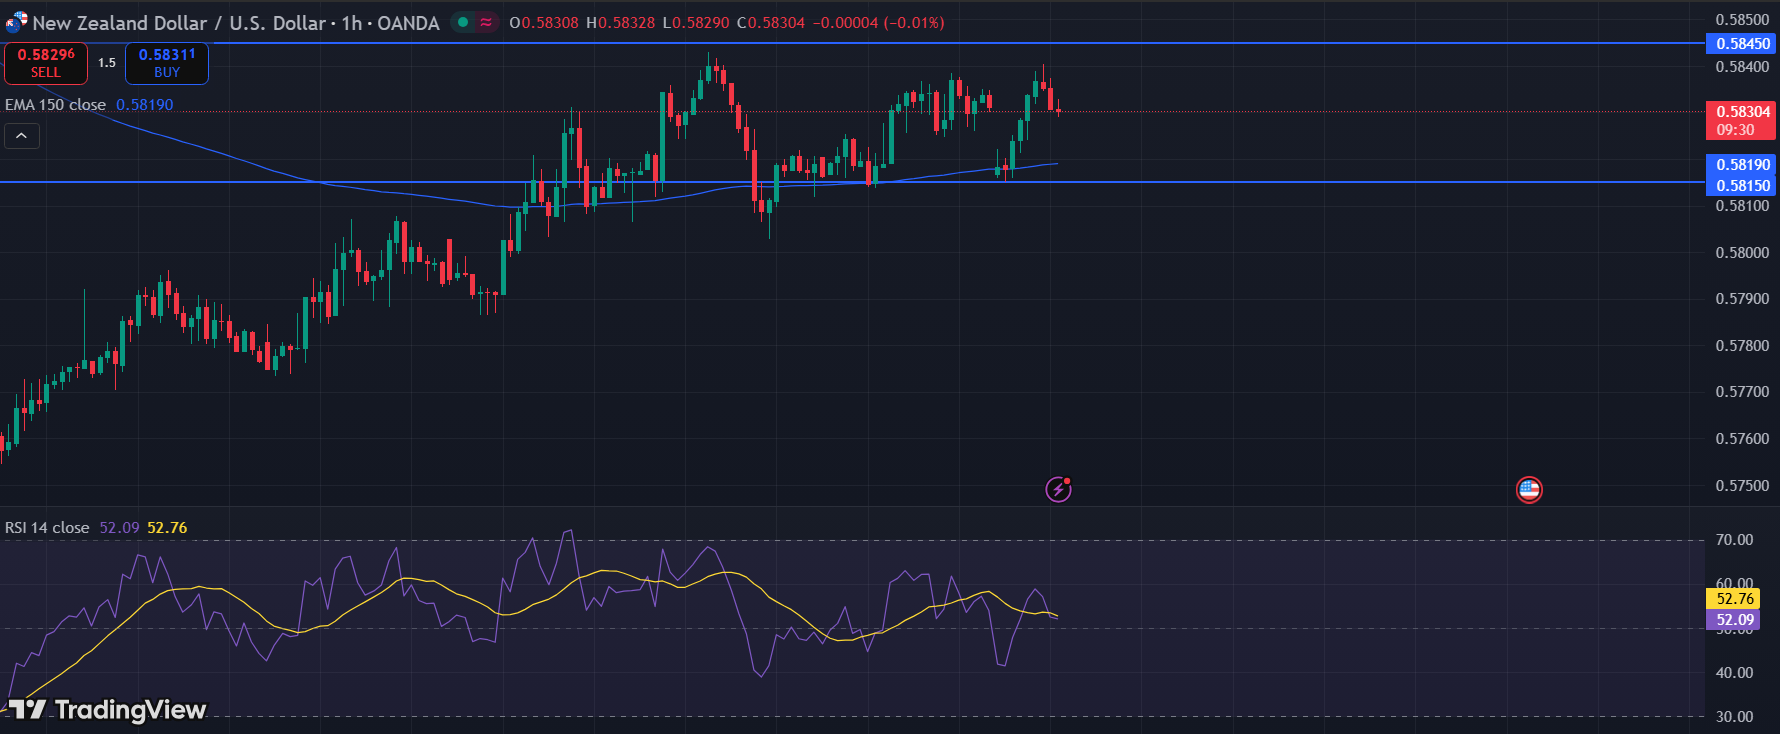
Task: Click the pink data status wave icon
Action: [x=486, y=22]
